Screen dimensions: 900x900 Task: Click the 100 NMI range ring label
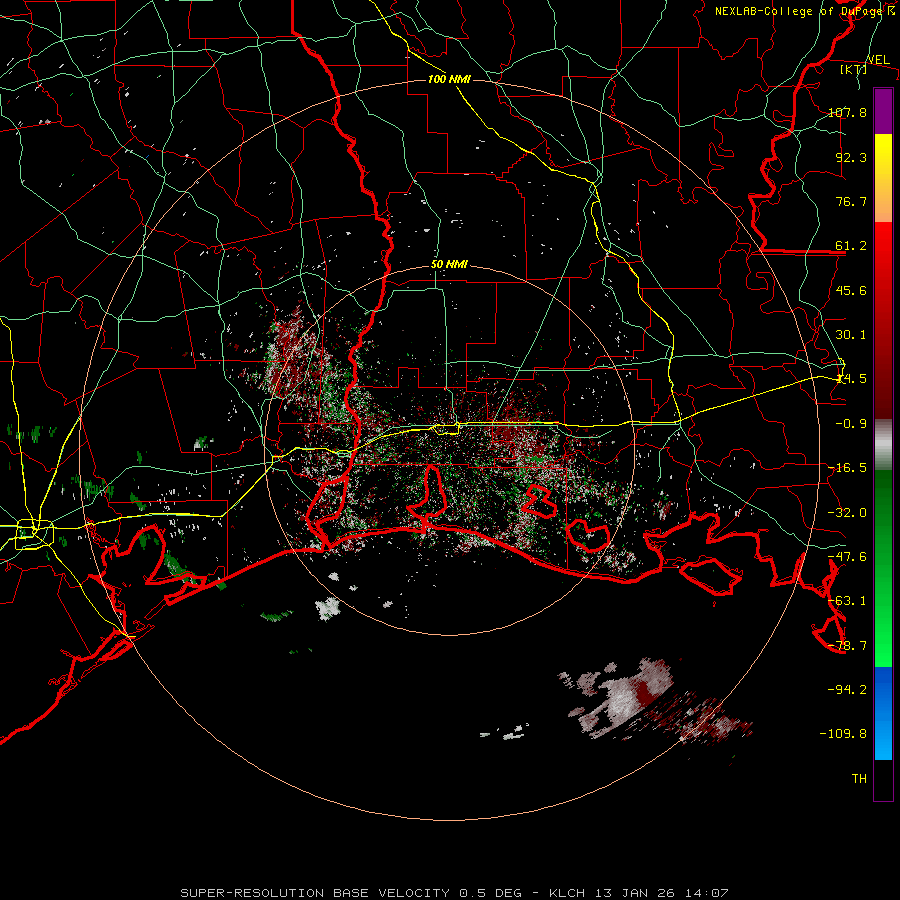click(x=449, y=79)
